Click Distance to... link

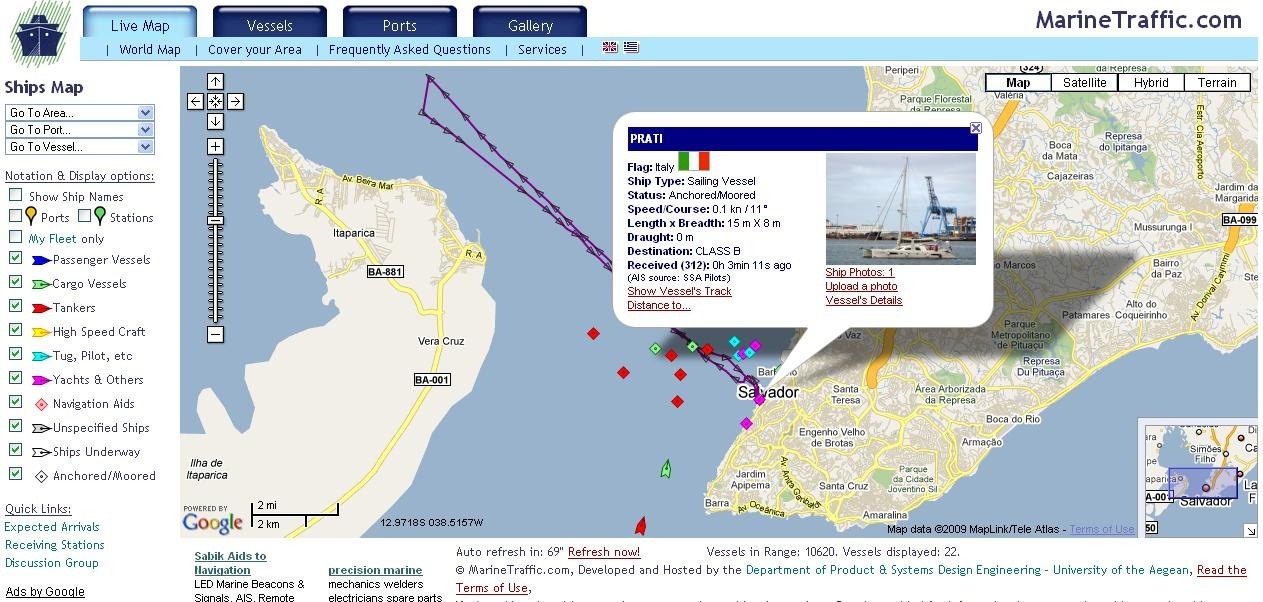click(659, 305)
